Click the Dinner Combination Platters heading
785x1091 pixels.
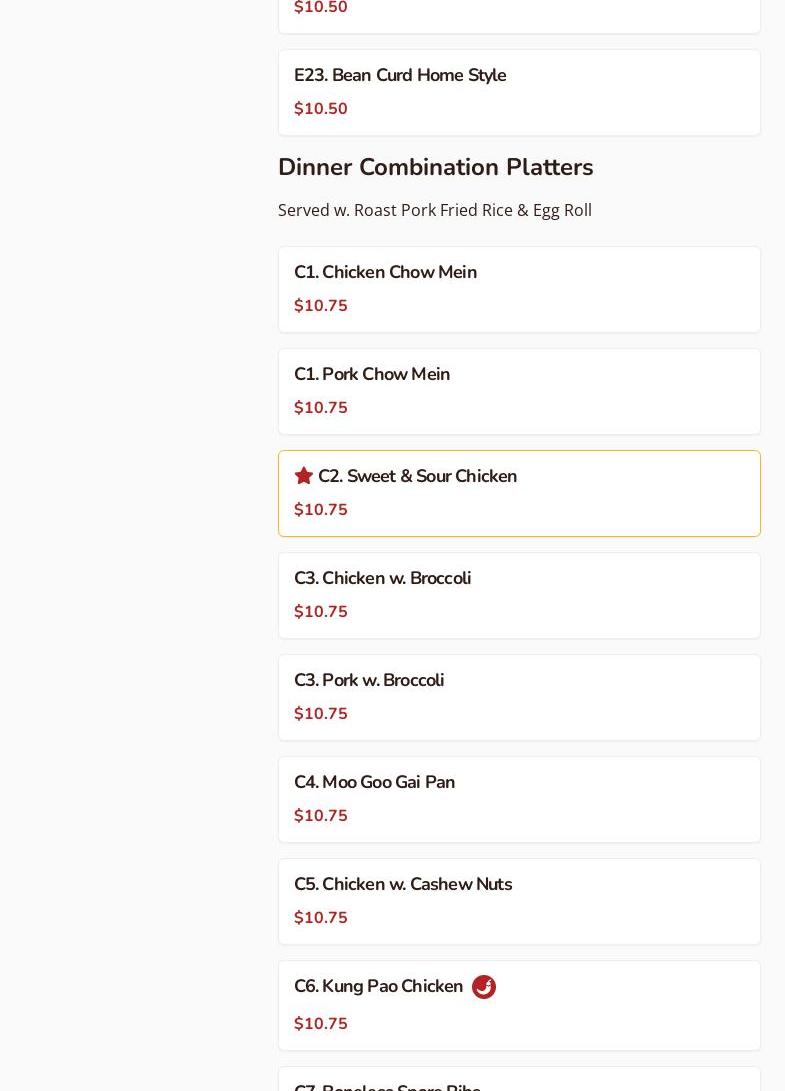click(435, 167)
